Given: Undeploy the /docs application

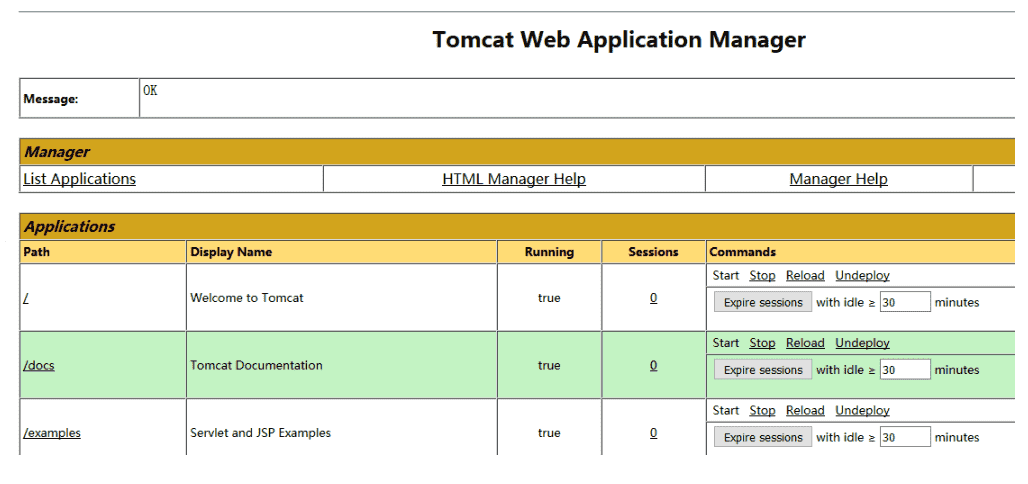Looking at the screenshot, I should point(862,343).
